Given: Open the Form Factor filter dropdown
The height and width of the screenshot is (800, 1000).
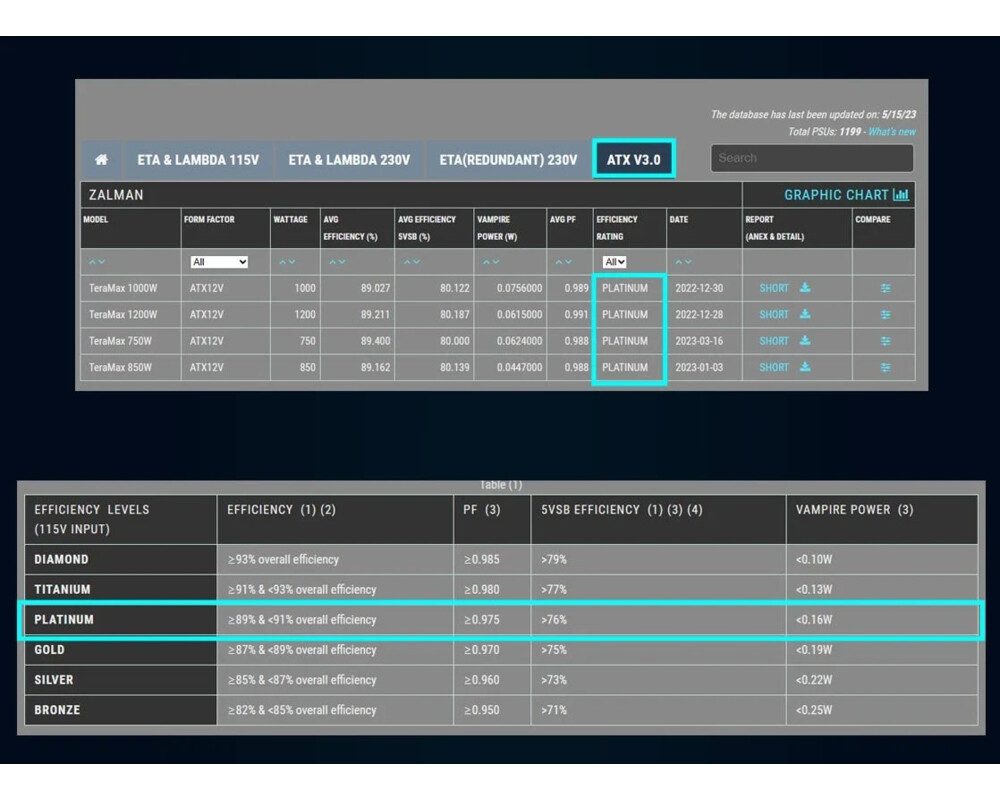Looking at the screenshot, I should coord(219,262).
